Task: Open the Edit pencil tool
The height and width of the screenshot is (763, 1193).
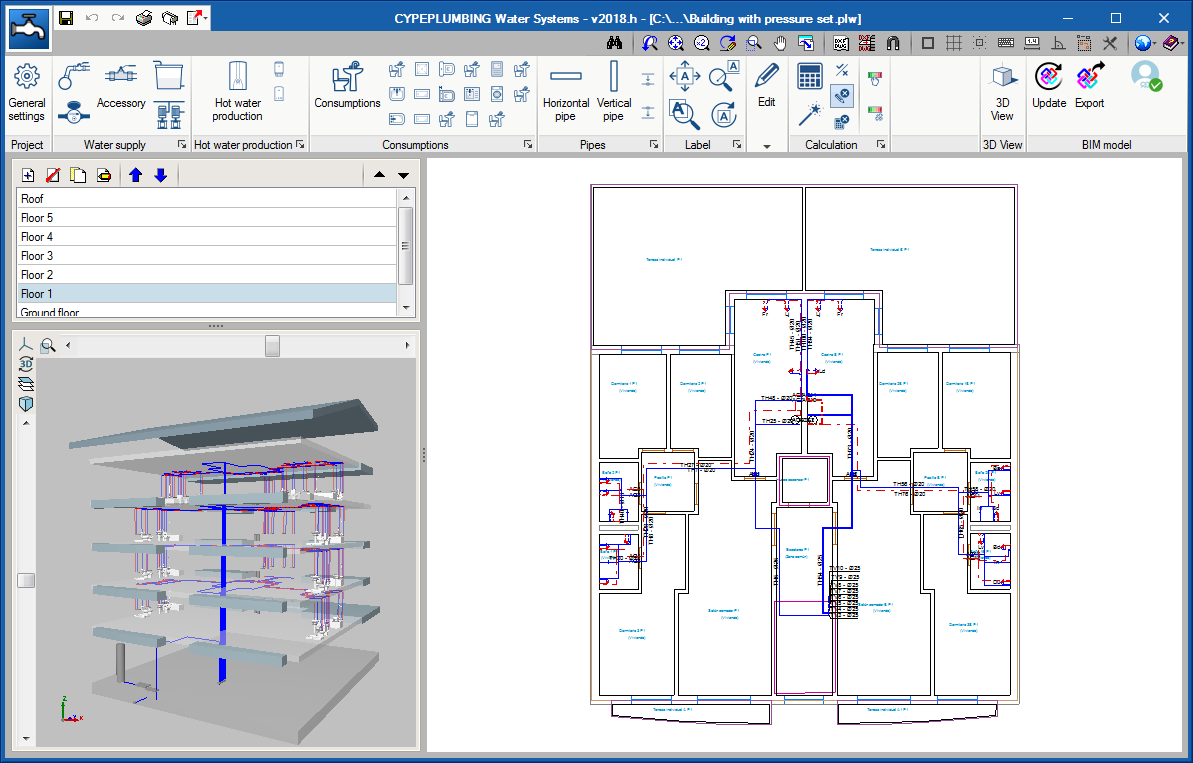Action: point(766,85)
